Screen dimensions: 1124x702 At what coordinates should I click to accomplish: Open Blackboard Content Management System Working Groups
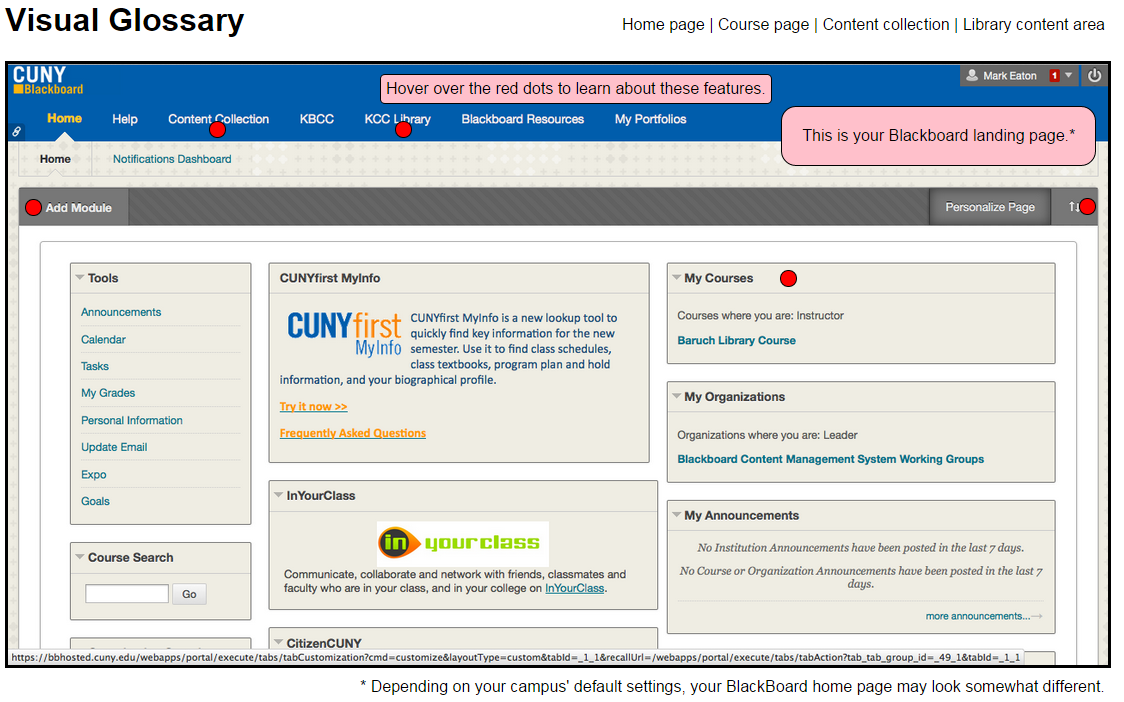tap(830, 459)
